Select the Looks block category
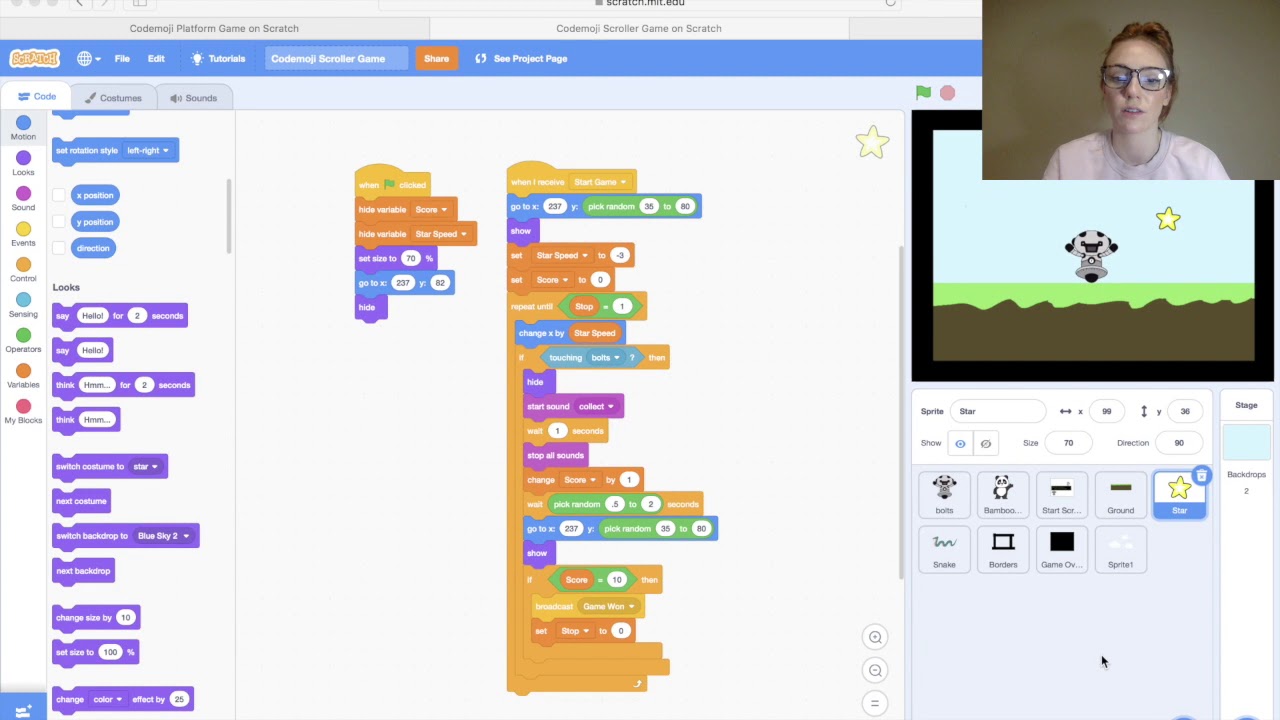This screenshot has height=720, width=1280. tap(23, 164)
